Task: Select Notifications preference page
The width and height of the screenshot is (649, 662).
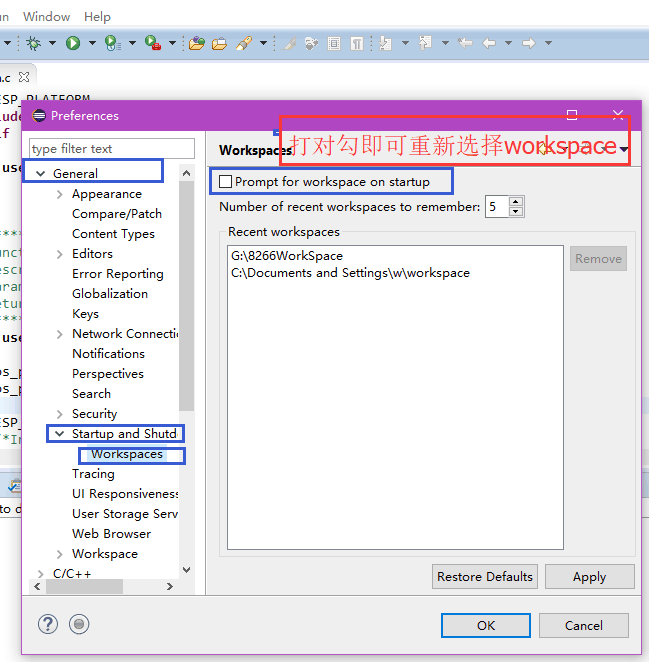Action: (x=109, y=353)
